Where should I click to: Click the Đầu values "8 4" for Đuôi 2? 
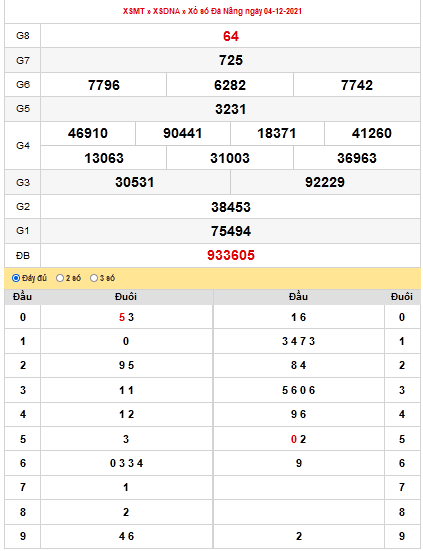coord(298,365)
